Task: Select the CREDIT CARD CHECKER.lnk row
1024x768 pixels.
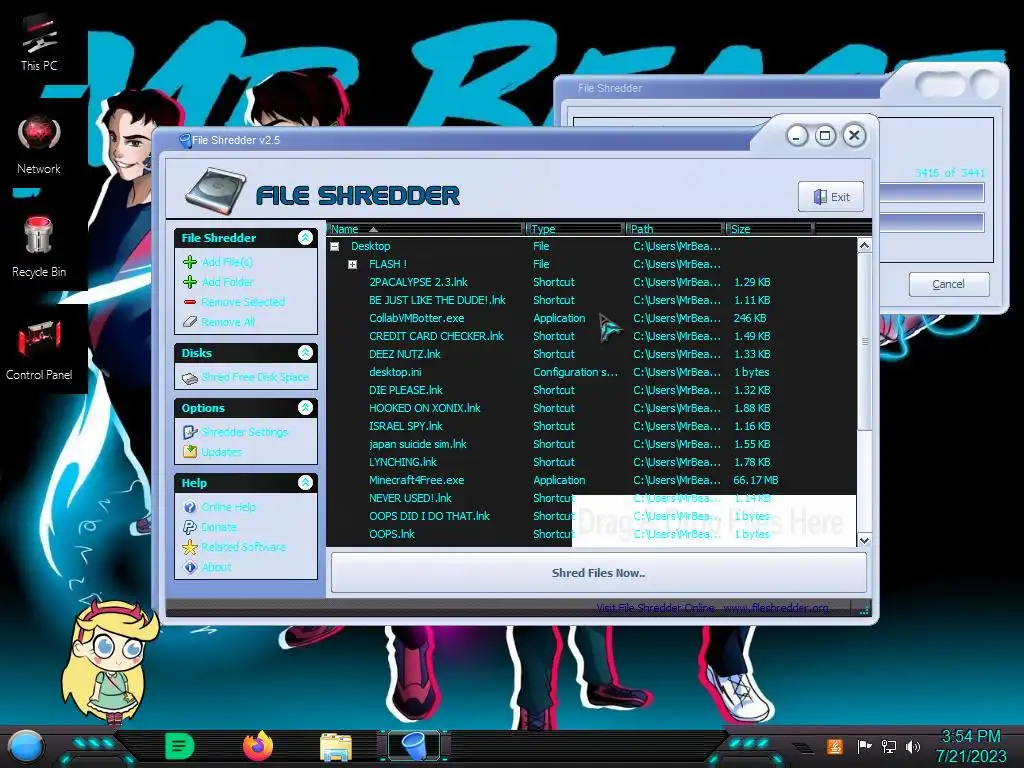Action: (x=591, y=336)
